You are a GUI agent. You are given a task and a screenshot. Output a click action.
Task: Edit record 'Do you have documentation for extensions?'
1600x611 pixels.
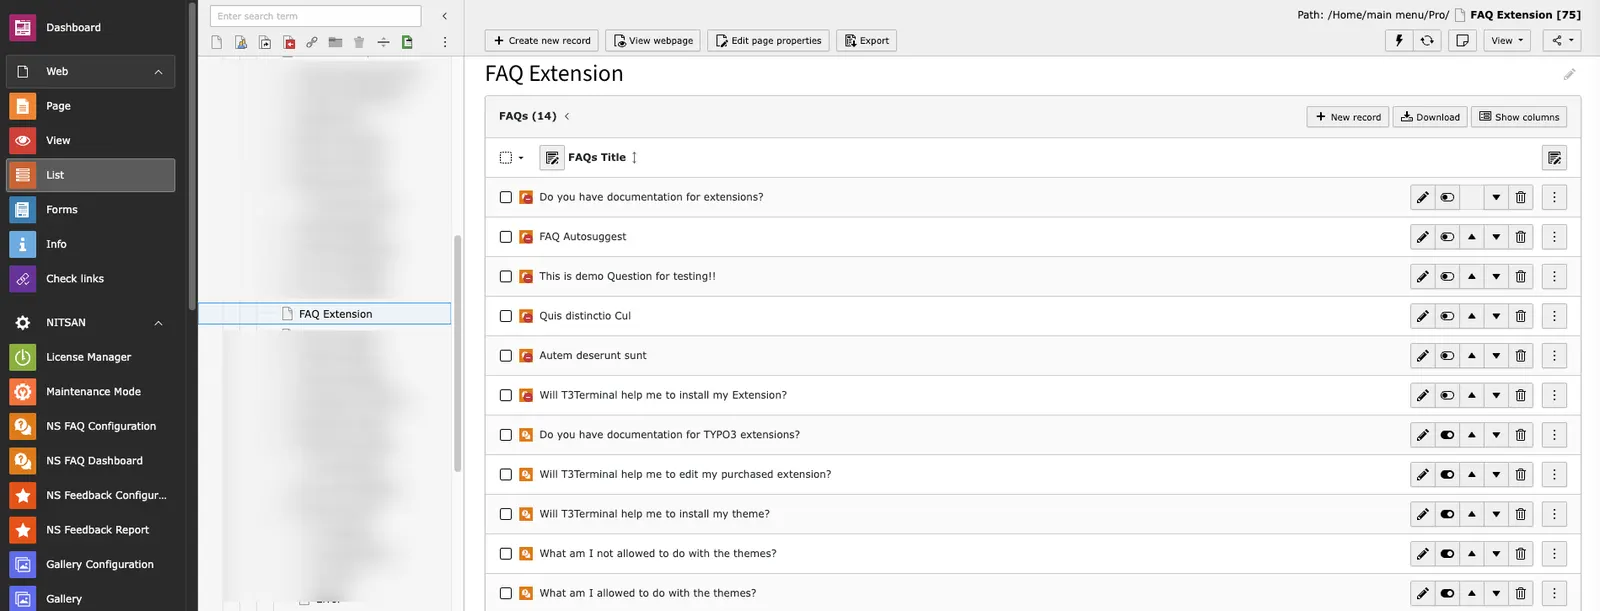coord(1423,197)
